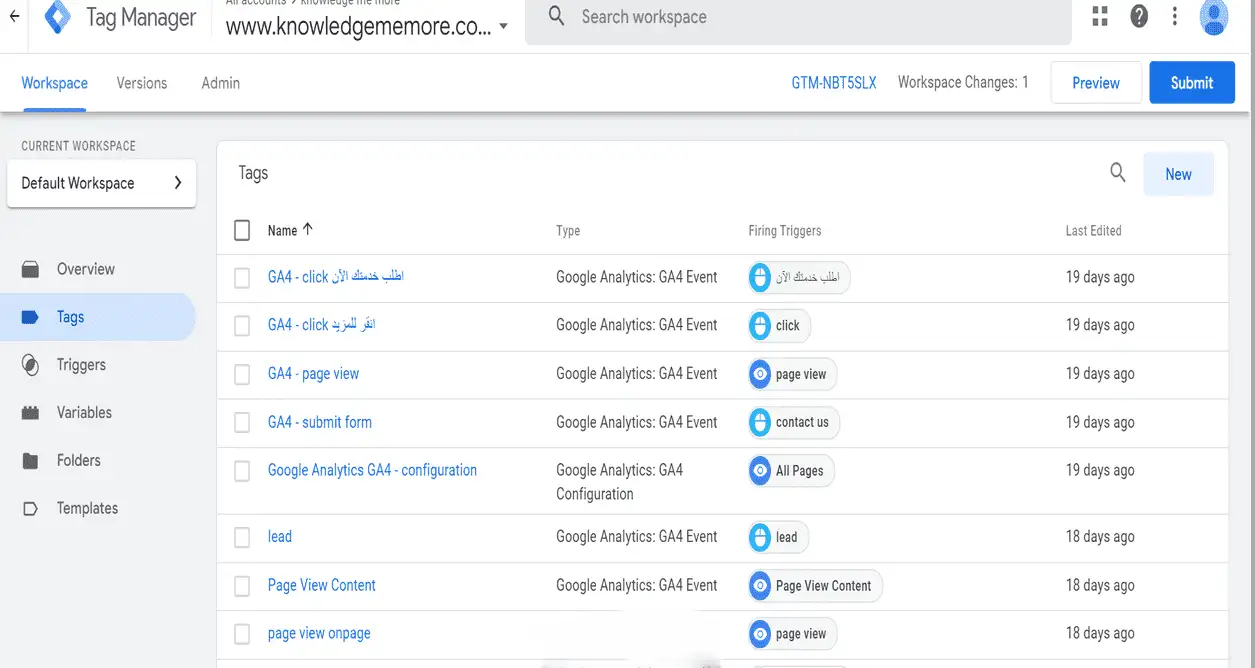Screen dimensions: 1255x668
Task: Open Templates in the sidebar
Action: click(x=87, y=508)
